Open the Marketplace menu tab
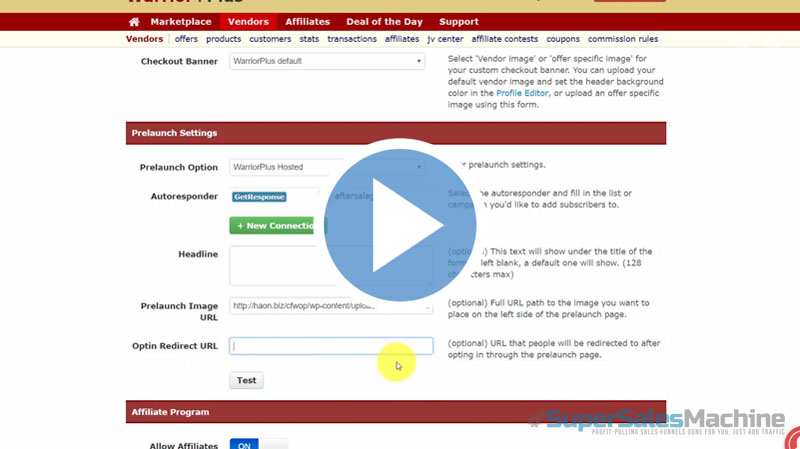 (181, 21)
